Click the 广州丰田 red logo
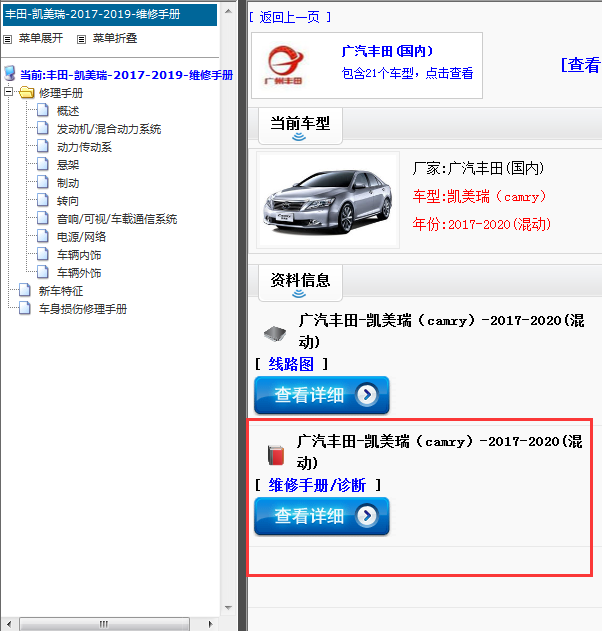This screenshot has height=631, width=602. 285,65
